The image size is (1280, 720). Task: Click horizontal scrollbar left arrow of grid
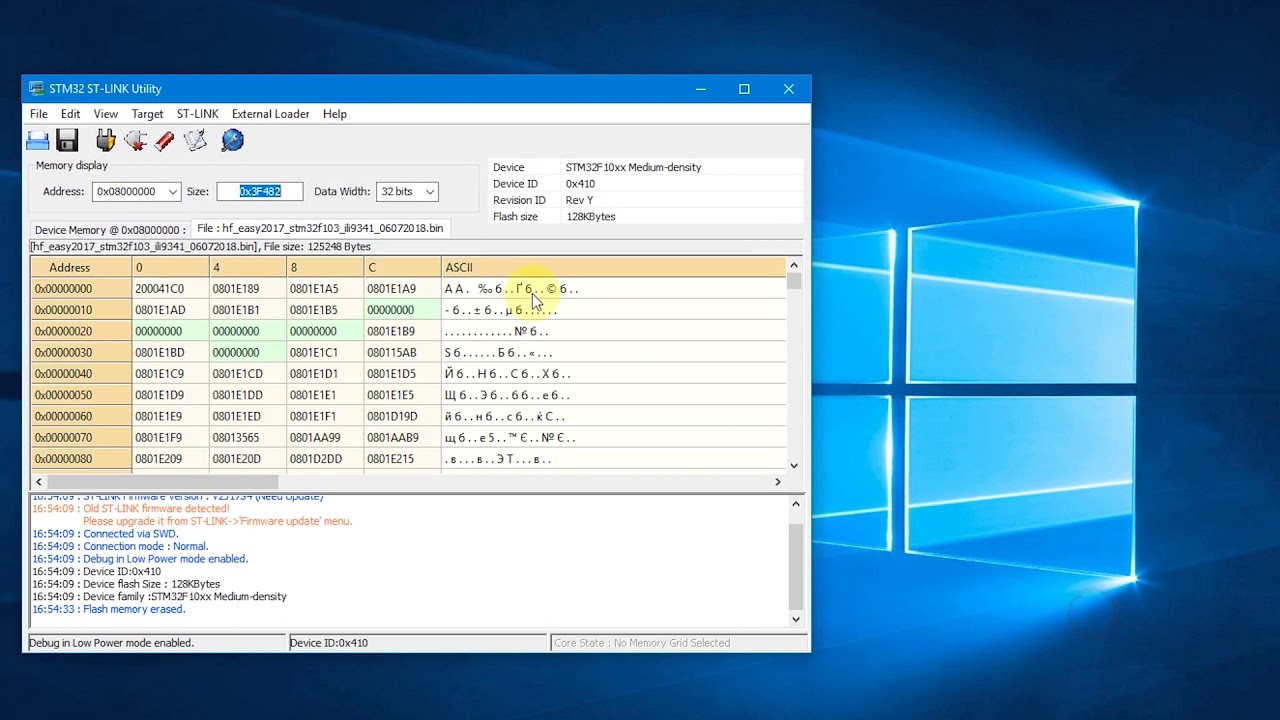tap(38, 482)
